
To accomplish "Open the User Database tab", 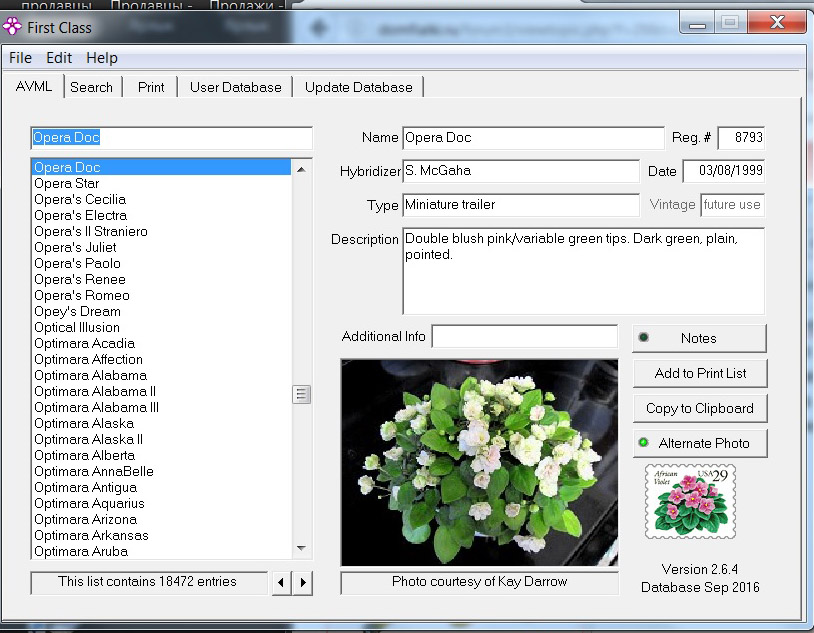I will (236, 87).
